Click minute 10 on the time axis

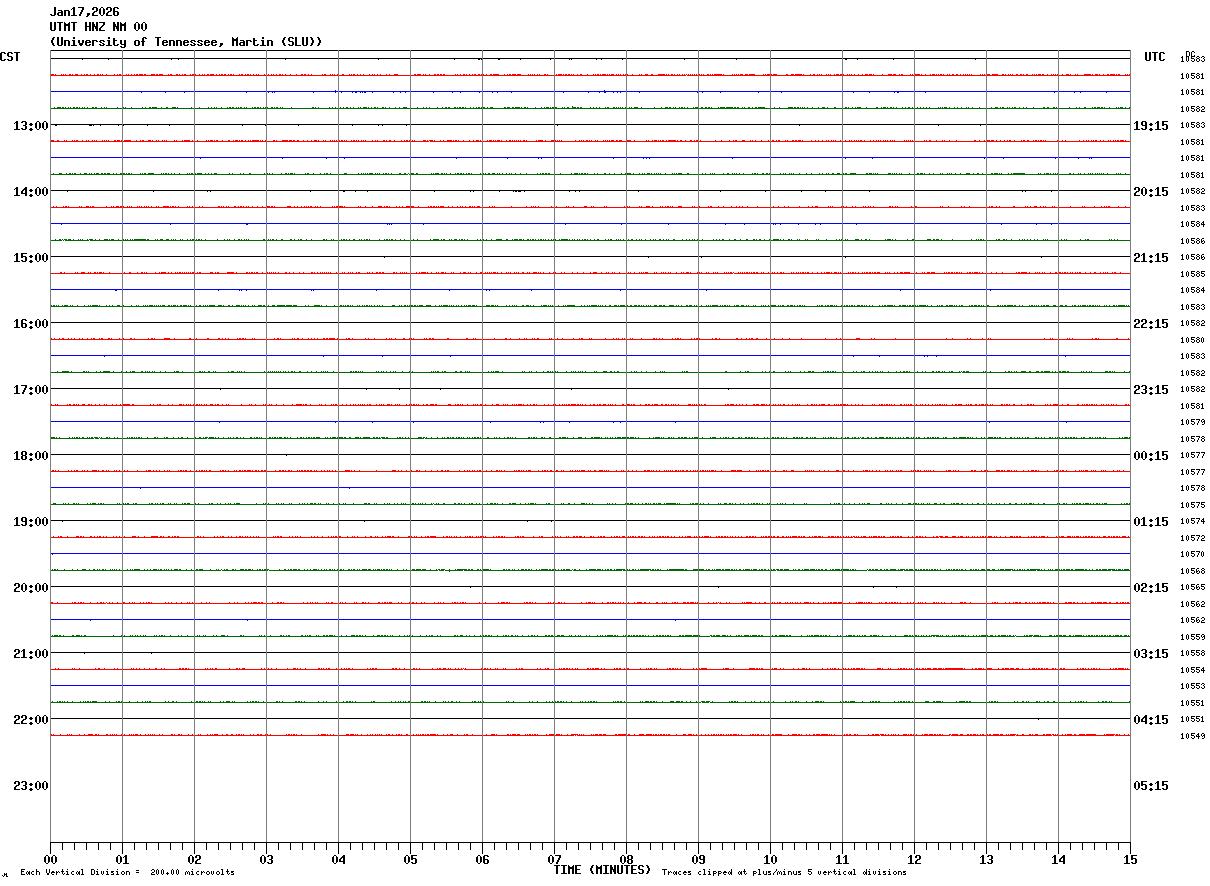point(770,859)
